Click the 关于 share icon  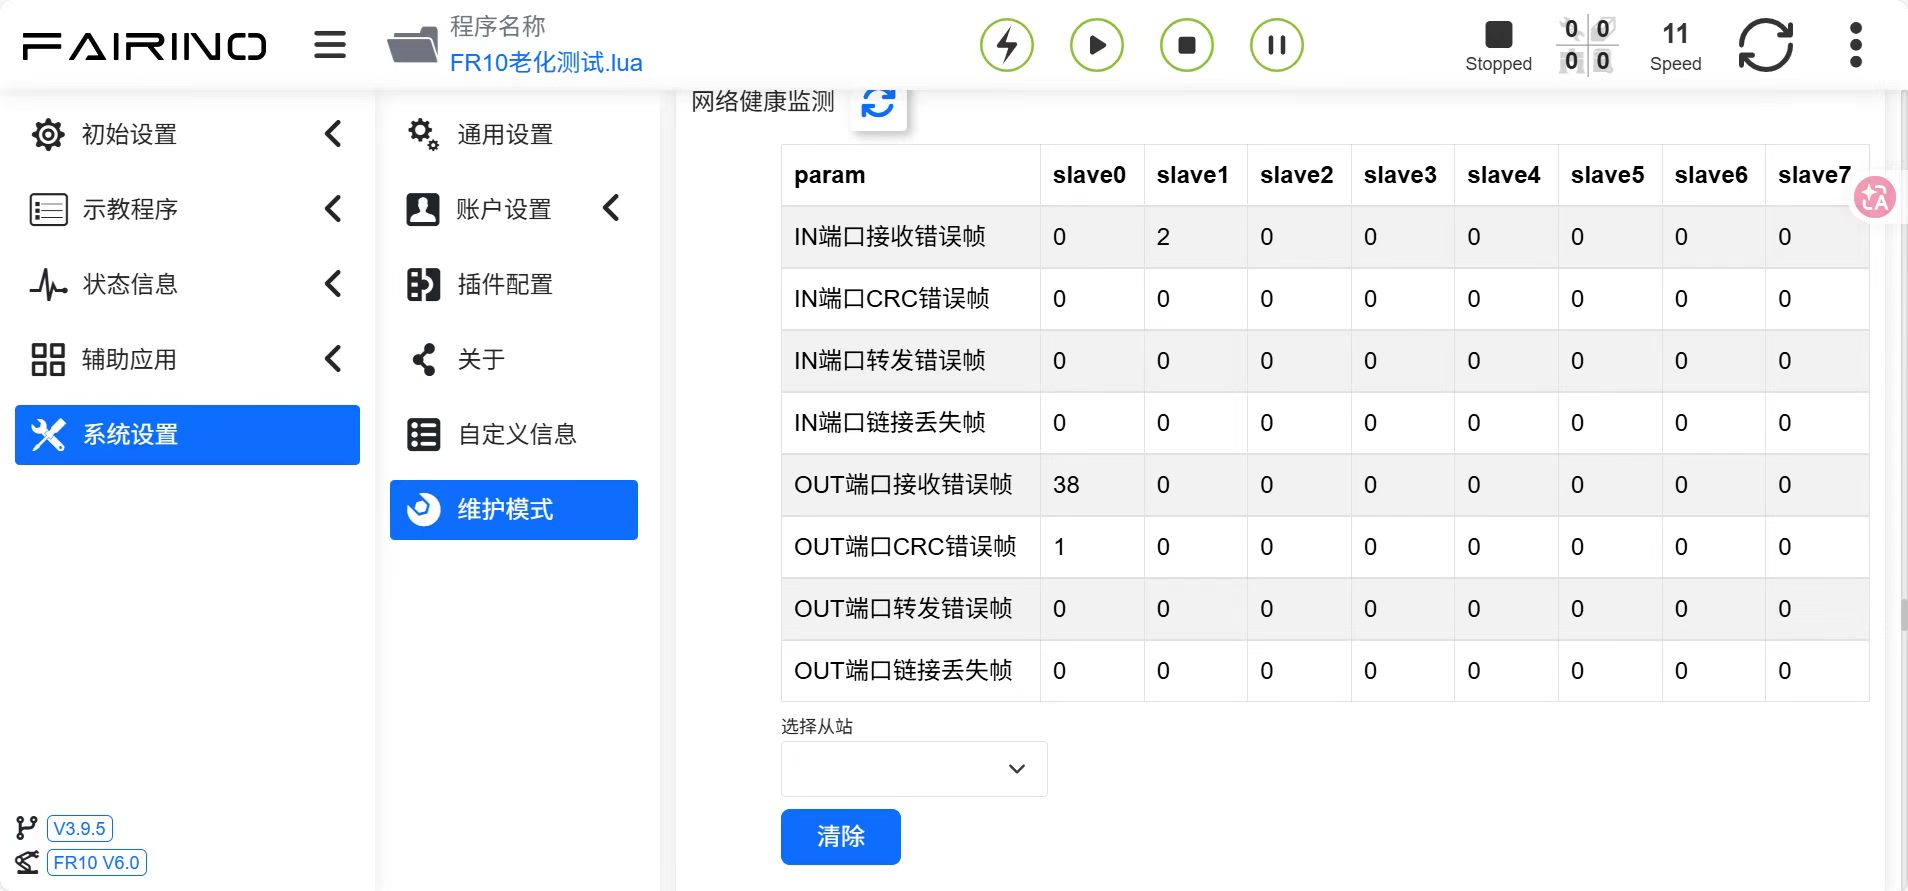(x=424, y=359)
